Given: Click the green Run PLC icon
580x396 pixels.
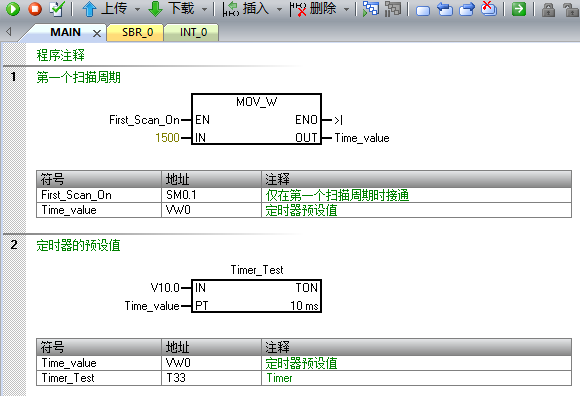Looking at the screenshot, I should [x=13, y=9].
